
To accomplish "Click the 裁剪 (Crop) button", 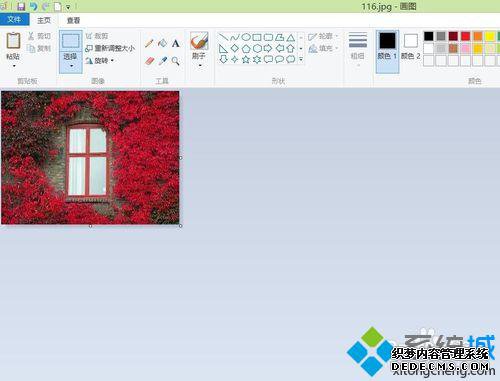I will (97, 36).
